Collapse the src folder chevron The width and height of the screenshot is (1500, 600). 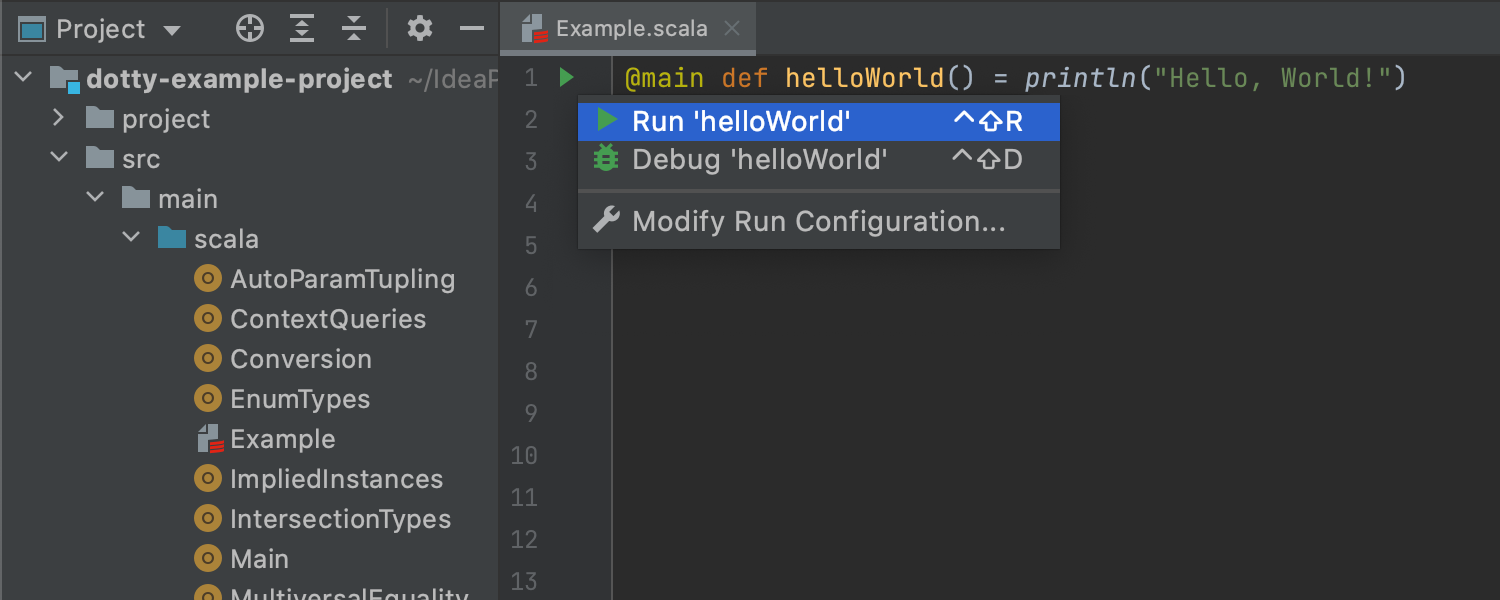coord(60,158)
